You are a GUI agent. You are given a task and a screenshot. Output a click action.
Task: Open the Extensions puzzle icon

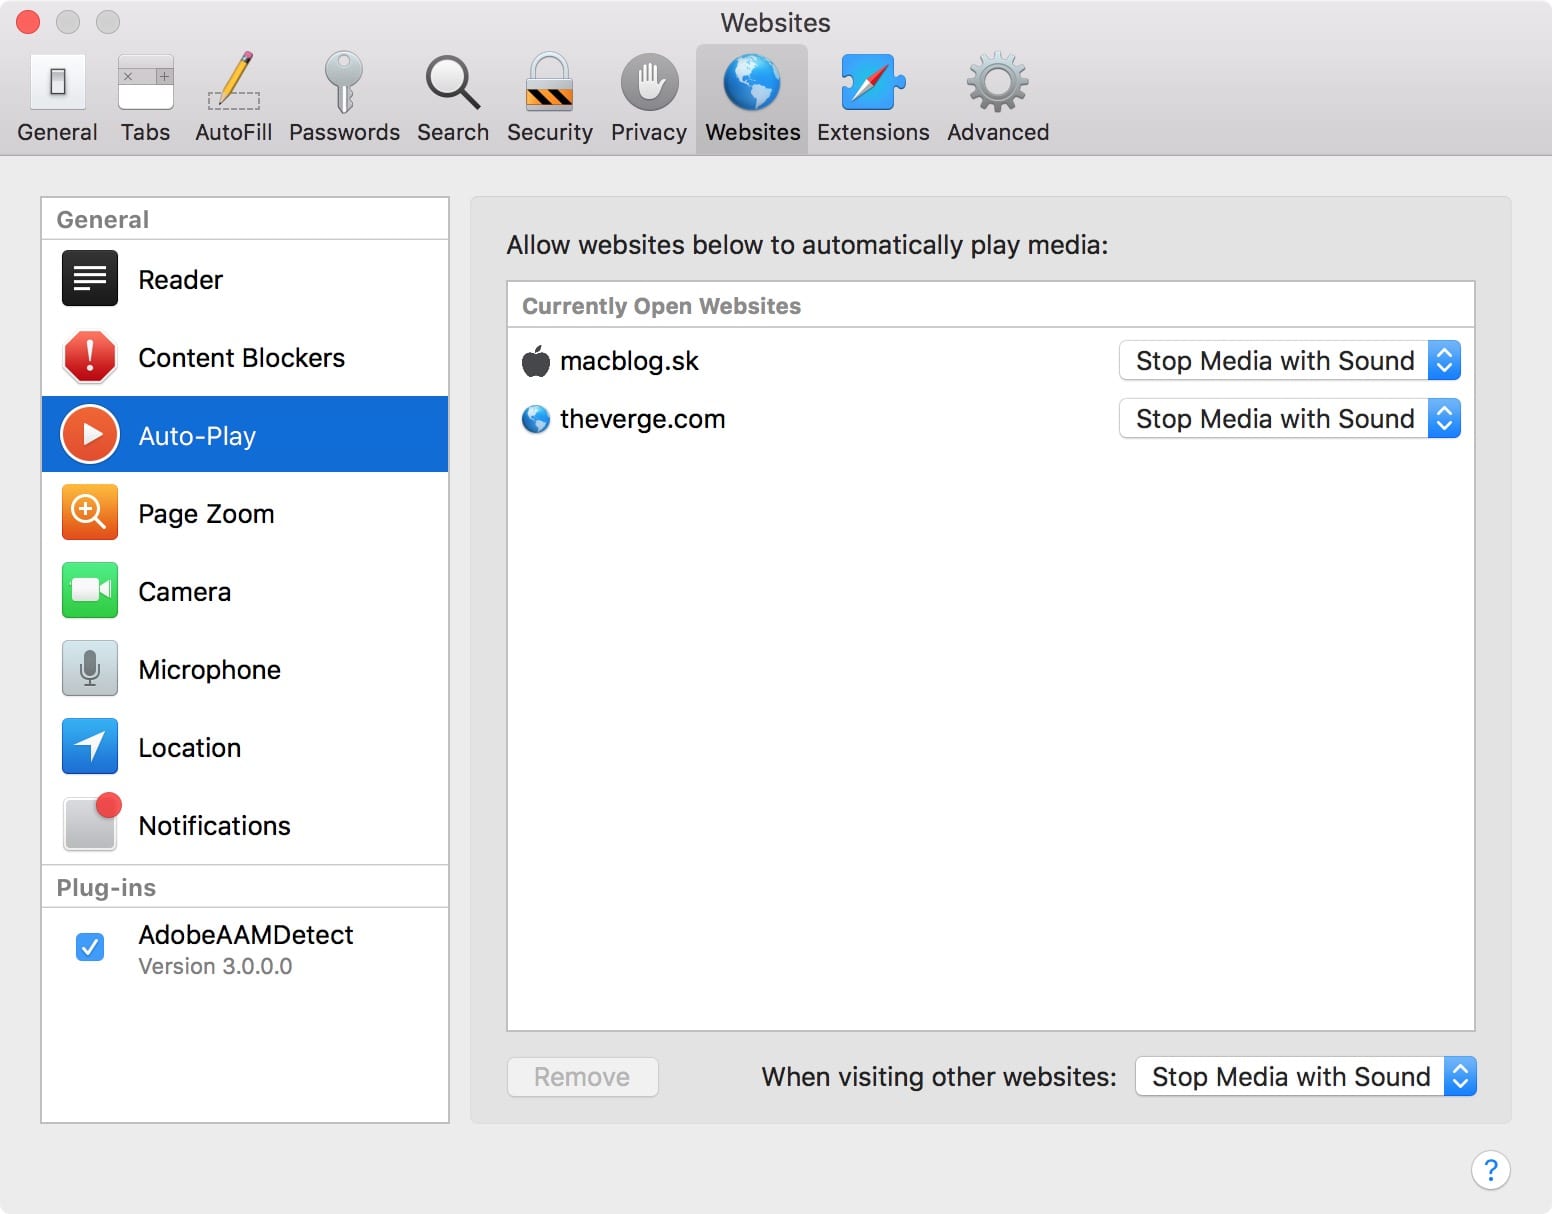point(873,82)
